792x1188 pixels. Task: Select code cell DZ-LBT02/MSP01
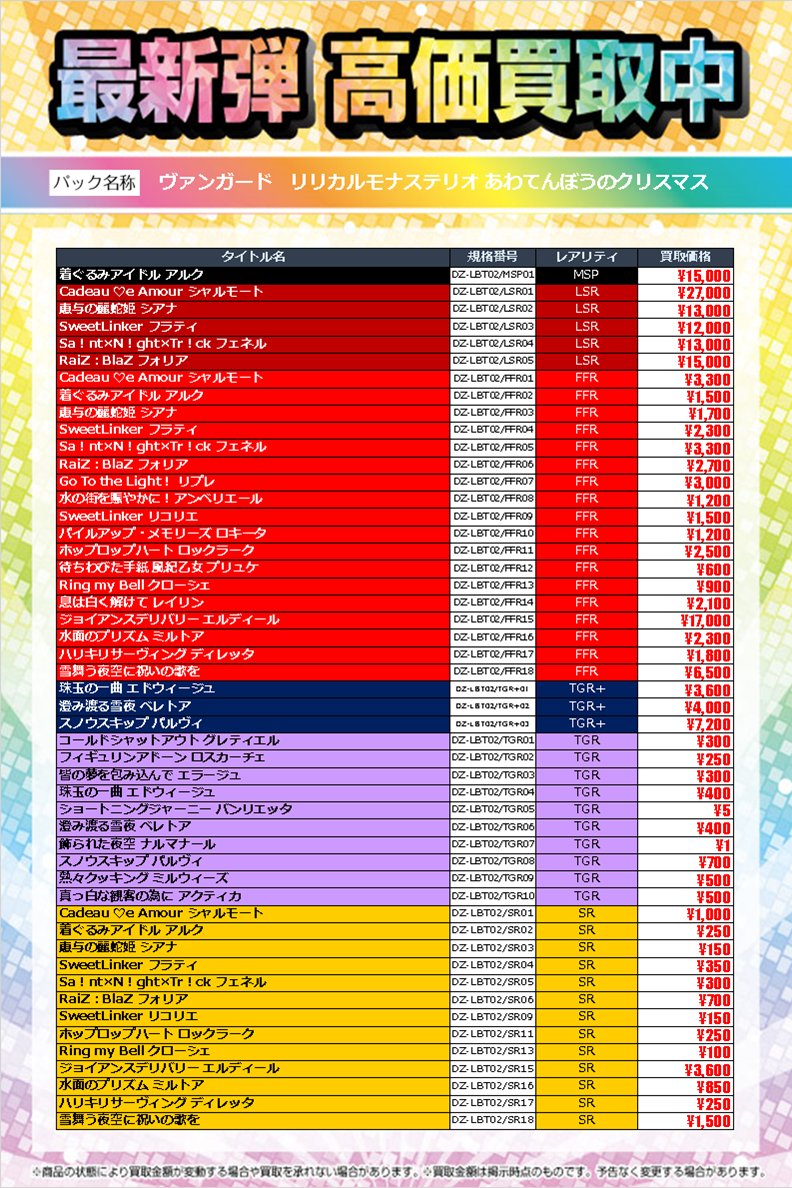tap(493, 274)
